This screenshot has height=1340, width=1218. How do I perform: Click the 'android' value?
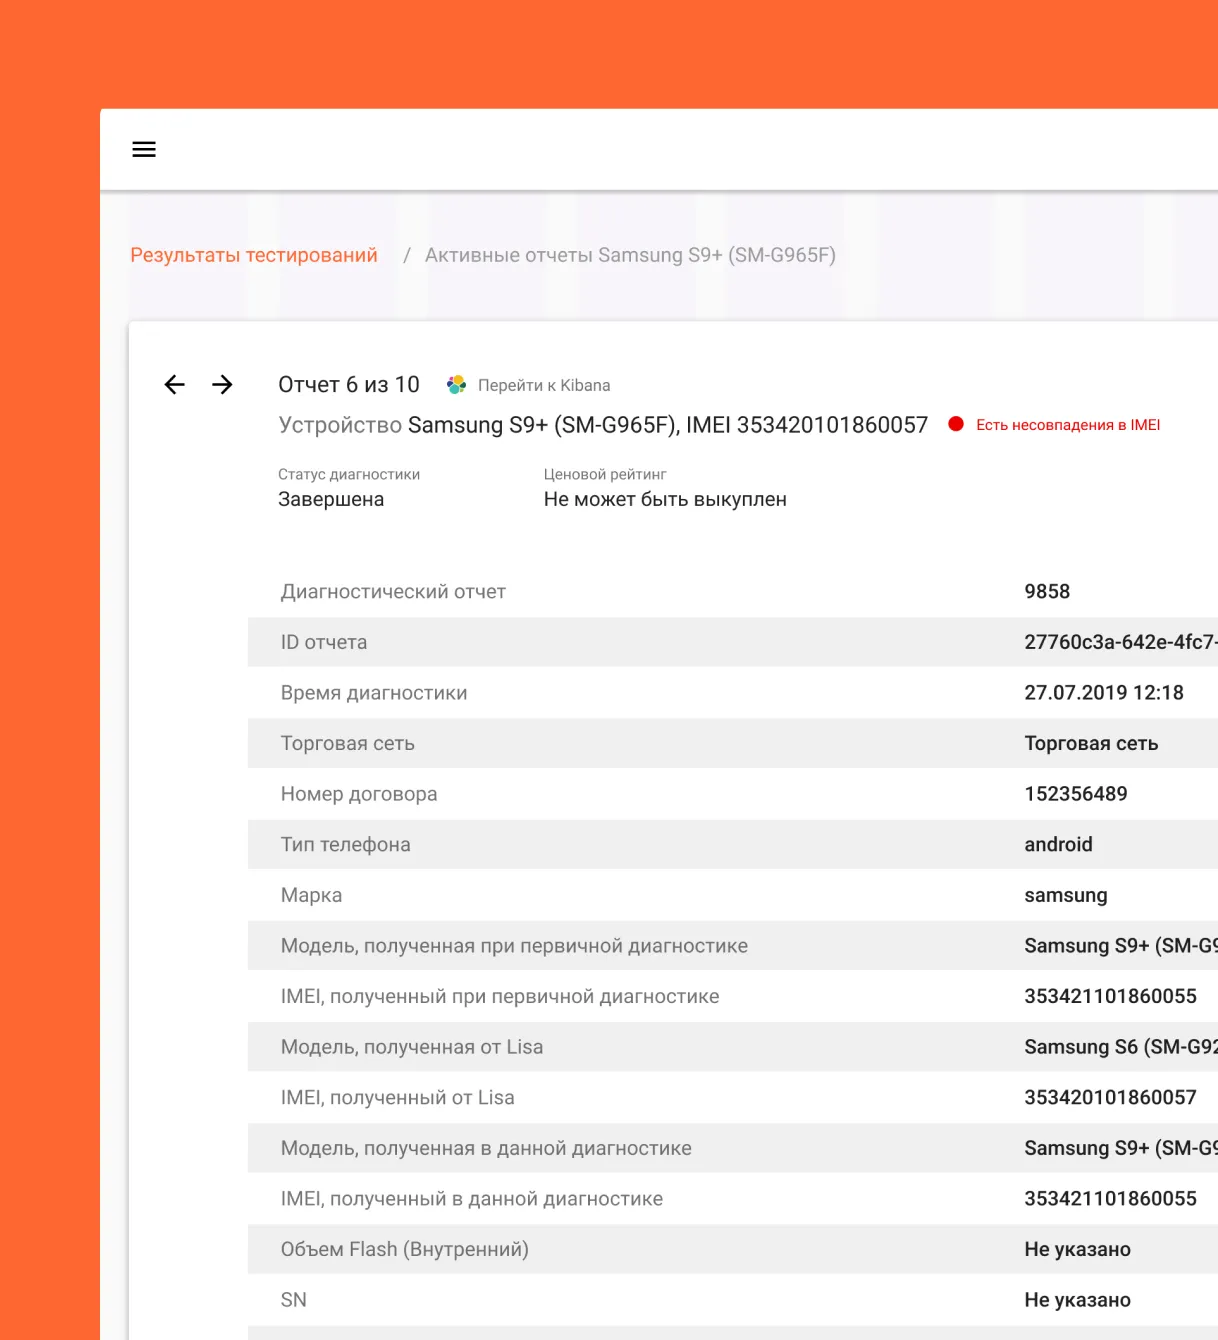coord(1058,845)
